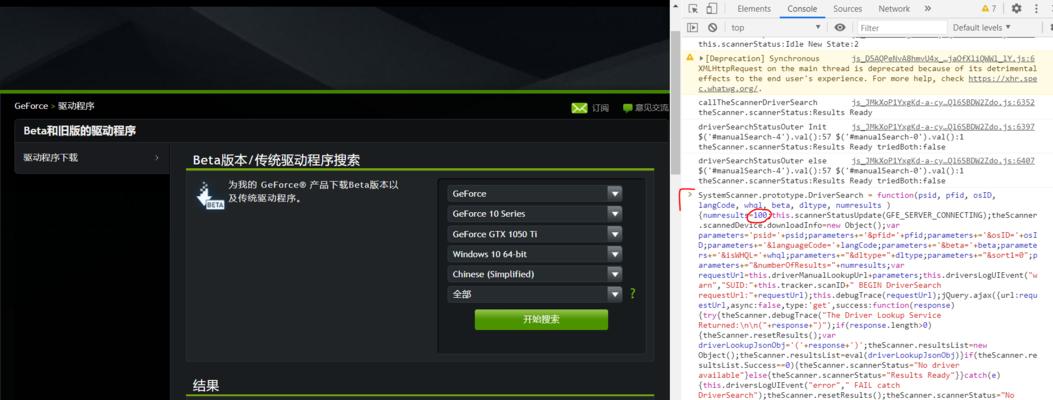Screen dimensions: 1053x400
Task: Switch to the Console tab
Action: (x=802, y=9)
